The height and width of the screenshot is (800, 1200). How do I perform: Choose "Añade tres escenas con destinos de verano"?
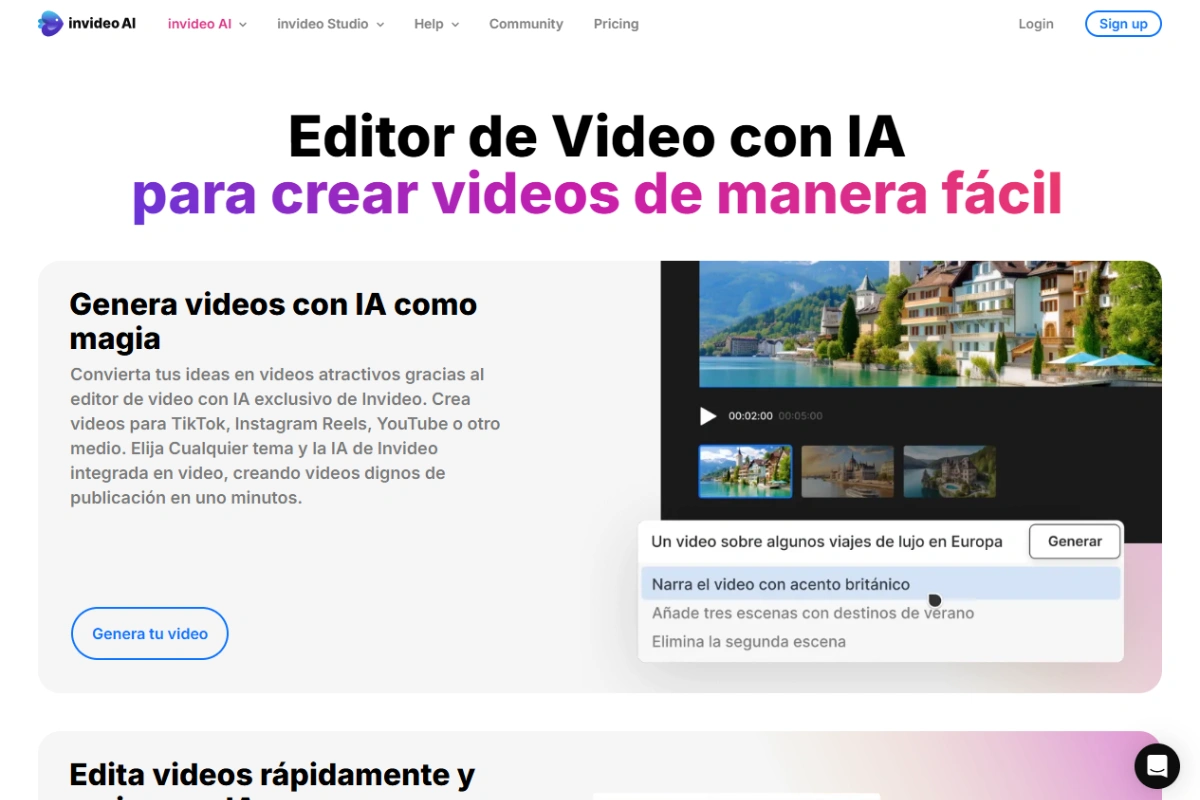[x=812, y=613]
